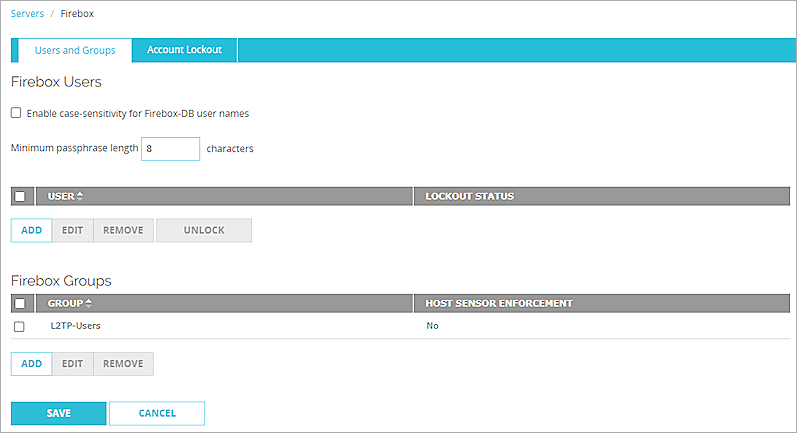
Task: Check the L2TP-Users group checkbox
Action: tap(19, 326)
